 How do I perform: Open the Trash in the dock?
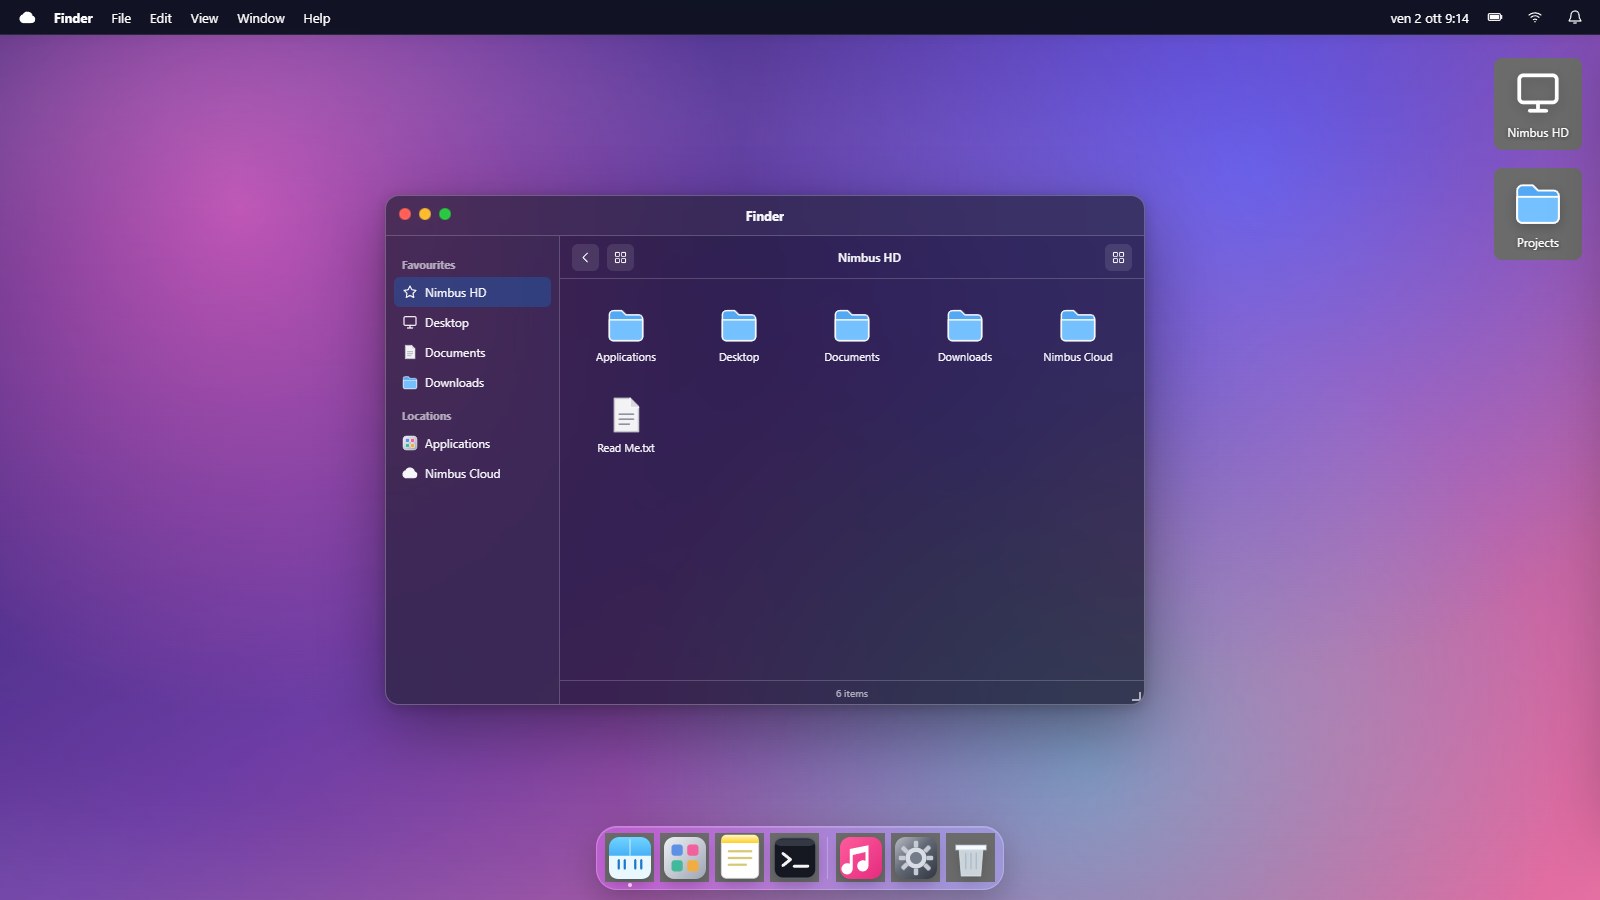click(x=970, y=858)
